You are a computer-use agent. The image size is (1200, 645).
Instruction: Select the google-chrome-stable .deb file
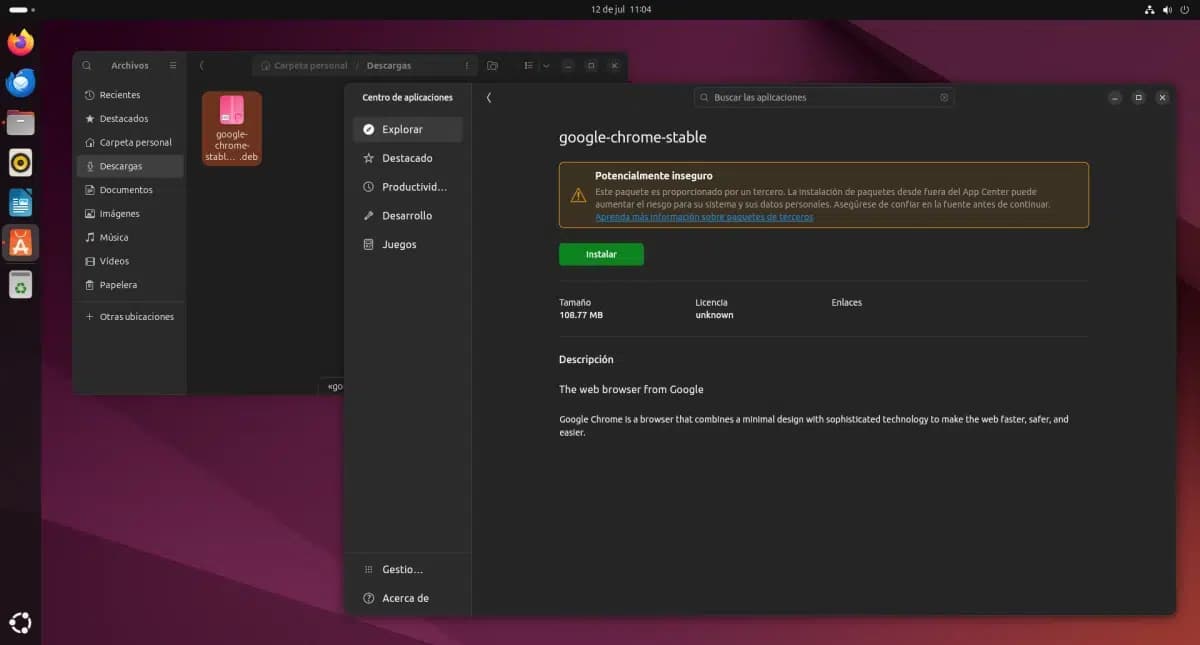pyautogui.click(x=232, y=128)
